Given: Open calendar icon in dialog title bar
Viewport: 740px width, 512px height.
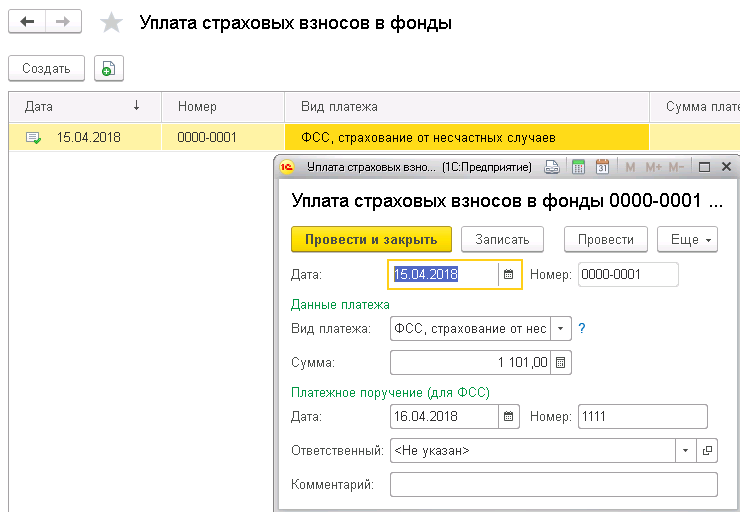Looking at the screenshot, I should 602,167.
